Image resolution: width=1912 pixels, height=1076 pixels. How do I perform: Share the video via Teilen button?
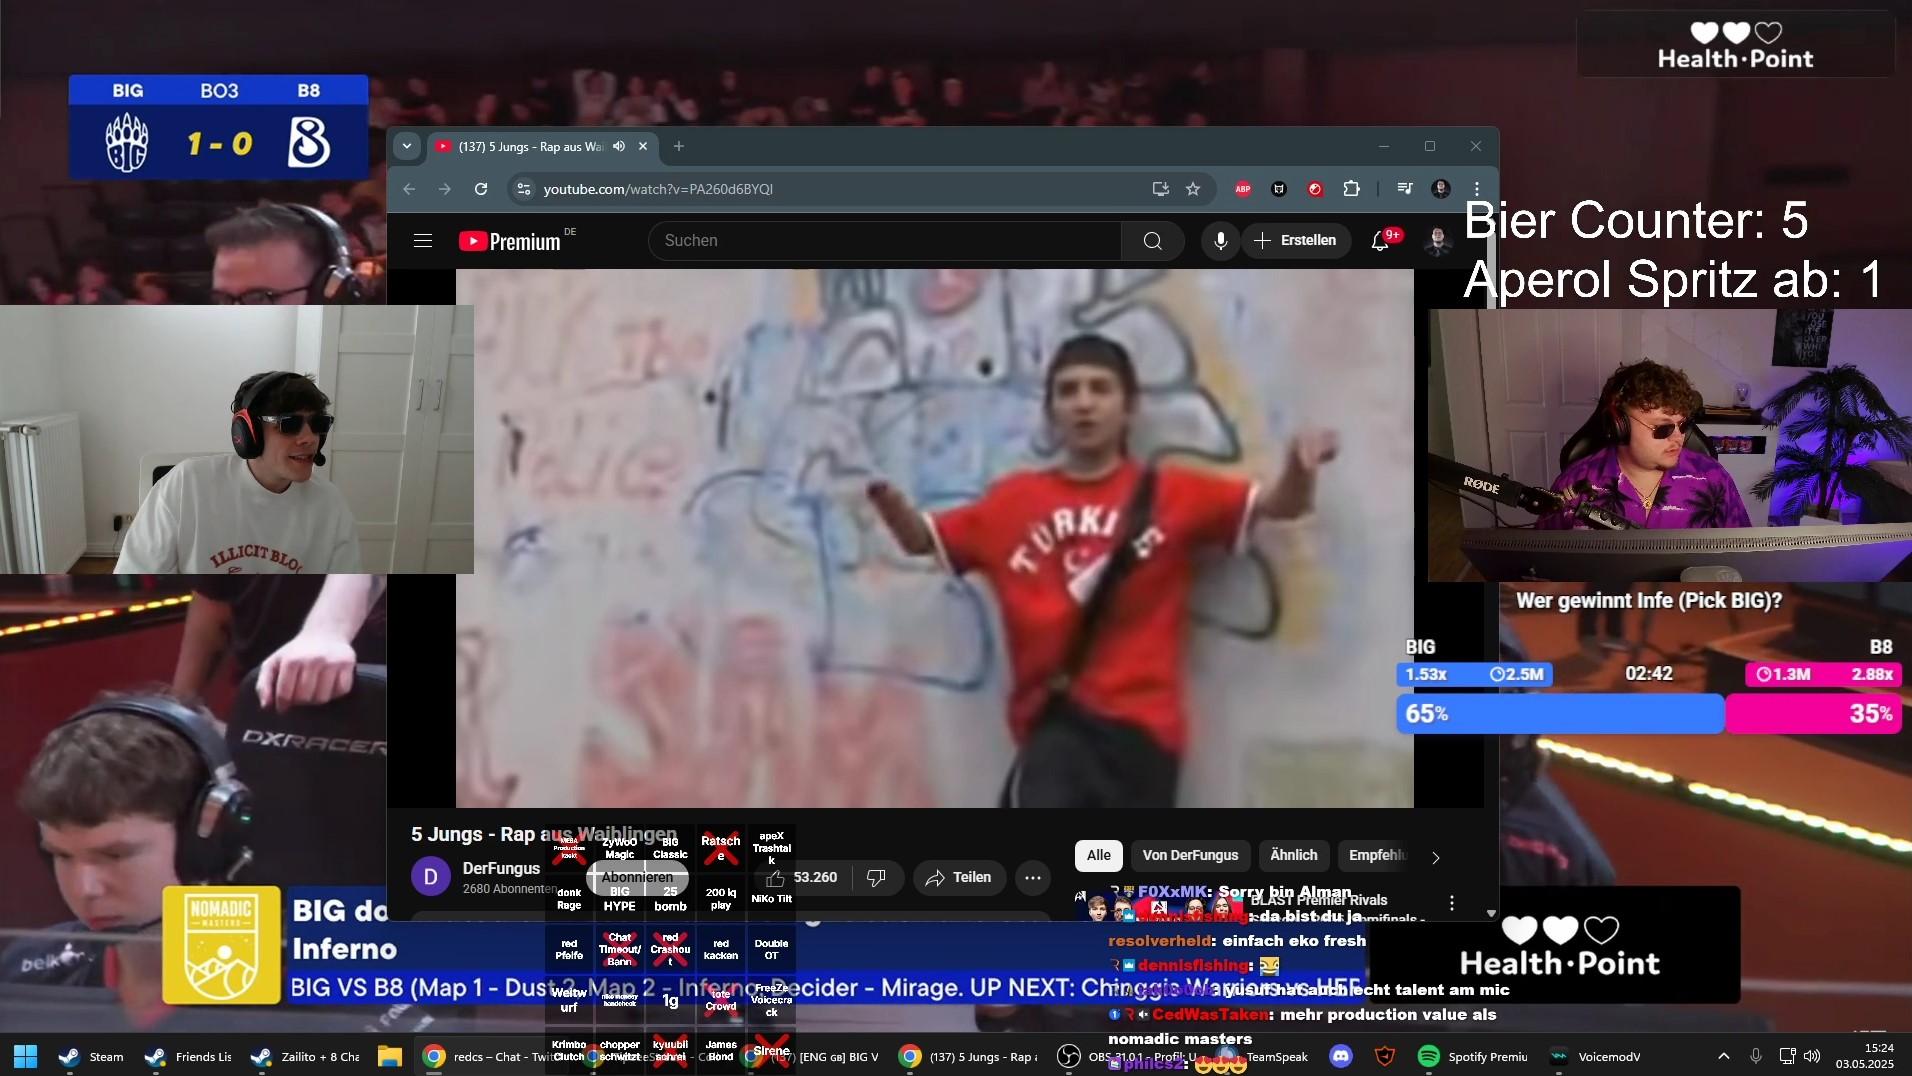click(x=959, y=877)
